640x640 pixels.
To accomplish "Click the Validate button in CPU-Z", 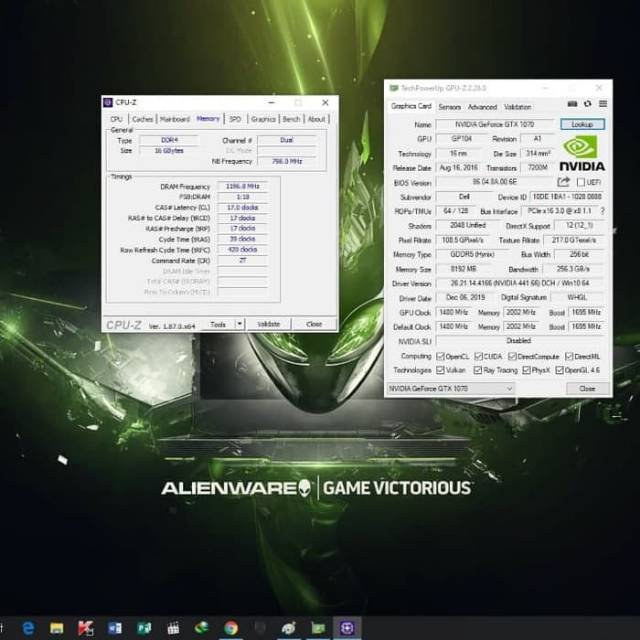I will tap(269, 324).
